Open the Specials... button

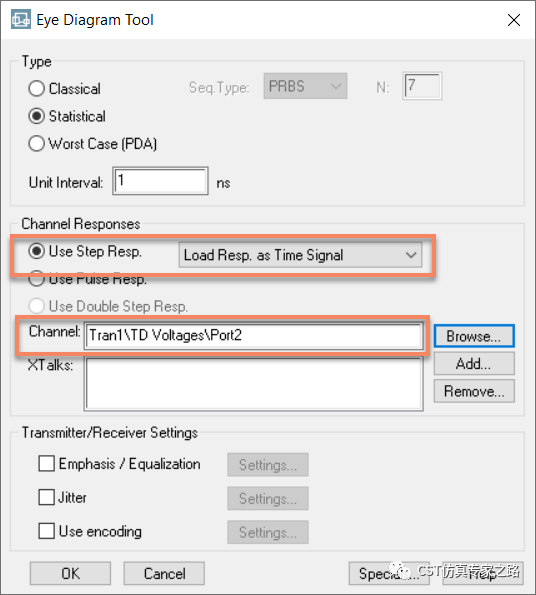click(389, 573)
